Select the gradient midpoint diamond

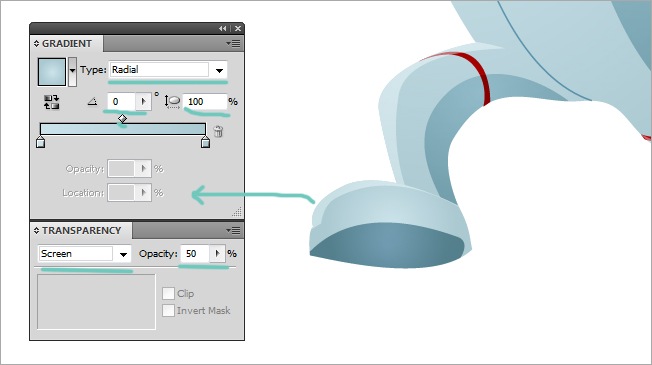coord(122,119)
